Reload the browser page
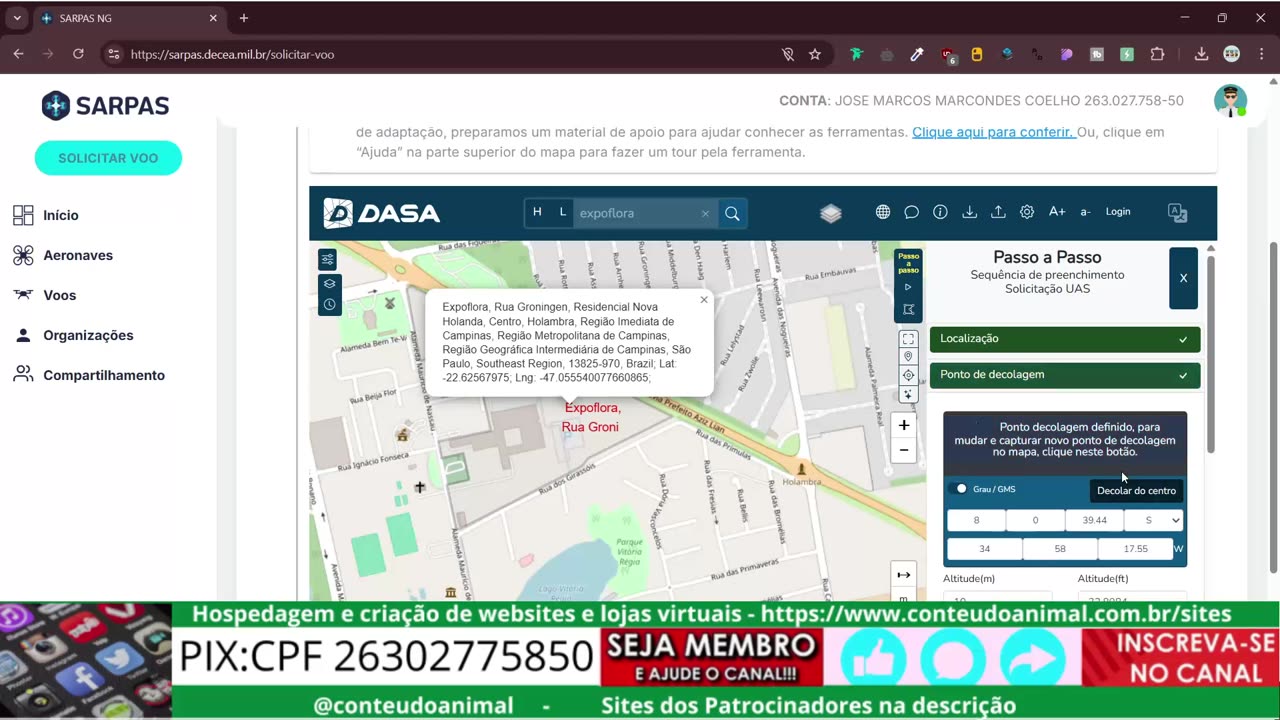Image resolution: width=1280 pixels, height=720 pixels. [78, 54]
